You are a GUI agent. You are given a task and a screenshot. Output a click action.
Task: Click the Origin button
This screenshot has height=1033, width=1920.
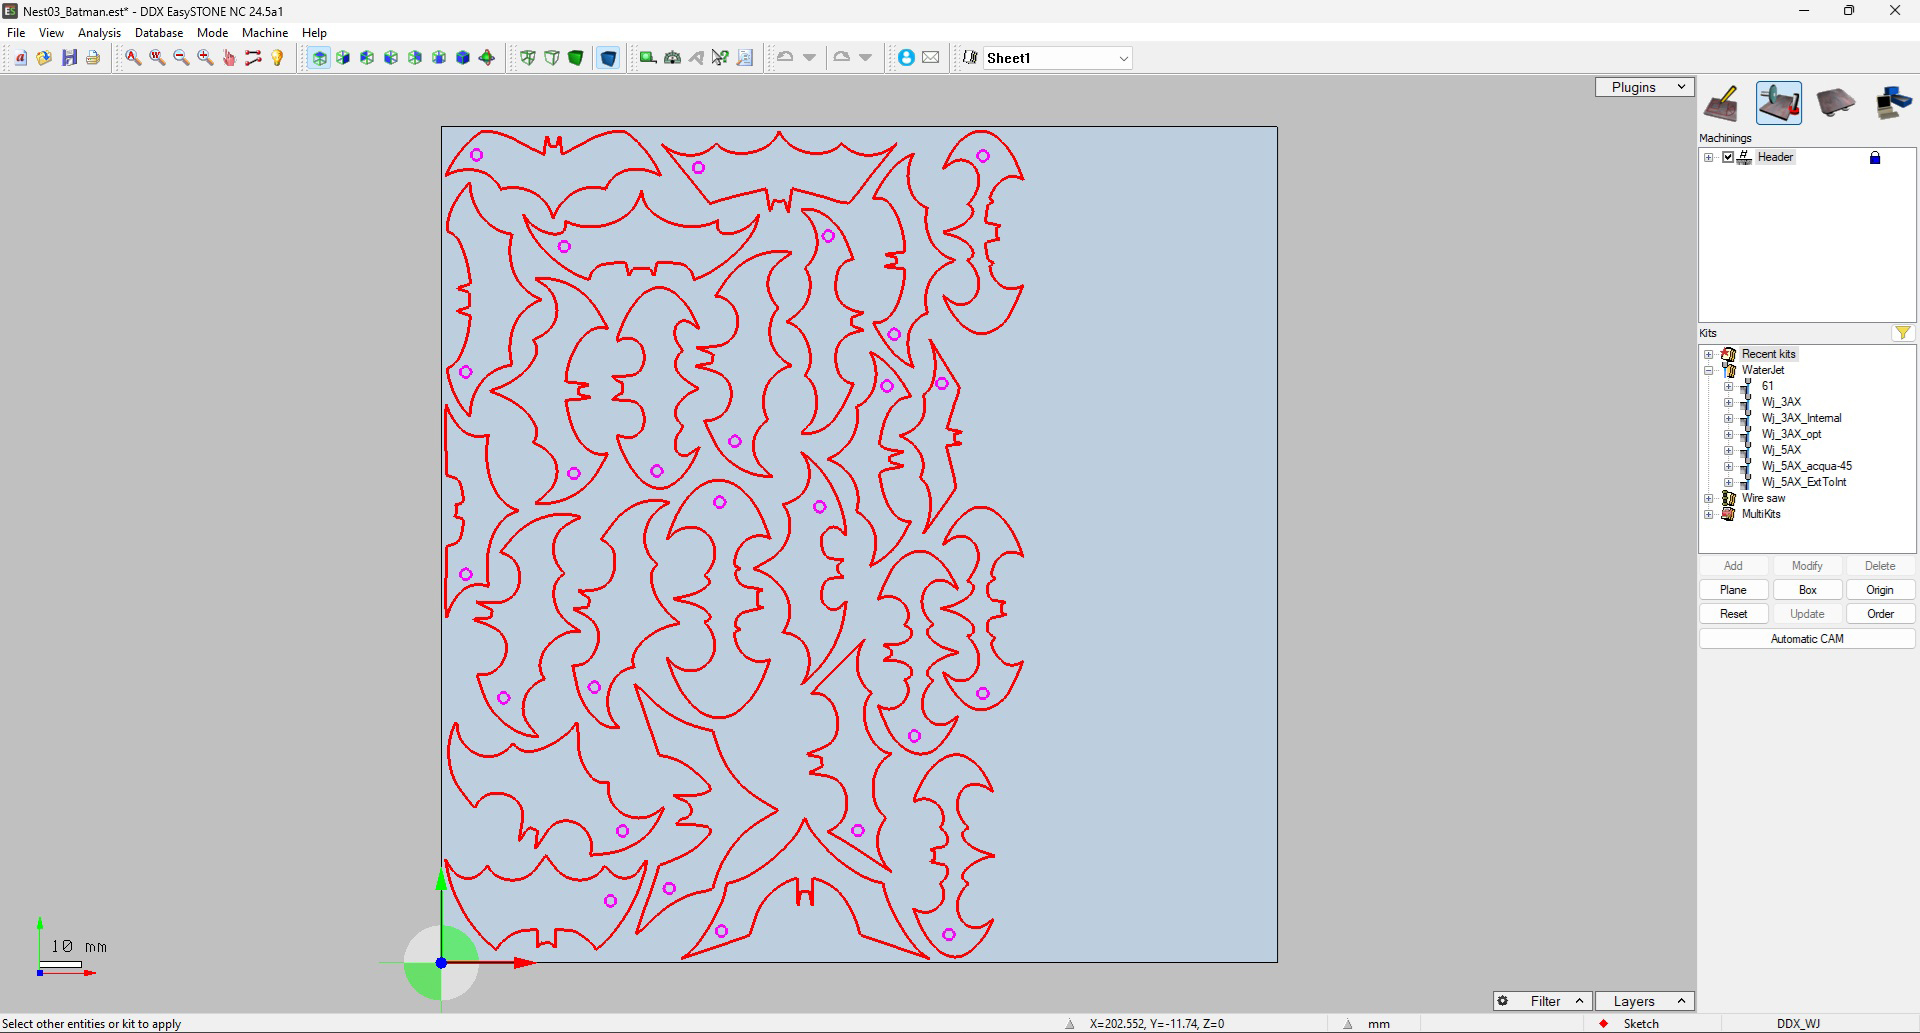pyautogui.click(x=1880, y=590)
